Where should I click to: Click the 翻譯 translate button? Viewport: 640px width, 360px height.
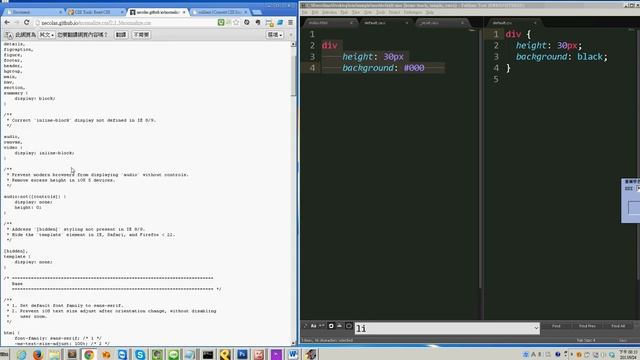click(x=121, y=35)
